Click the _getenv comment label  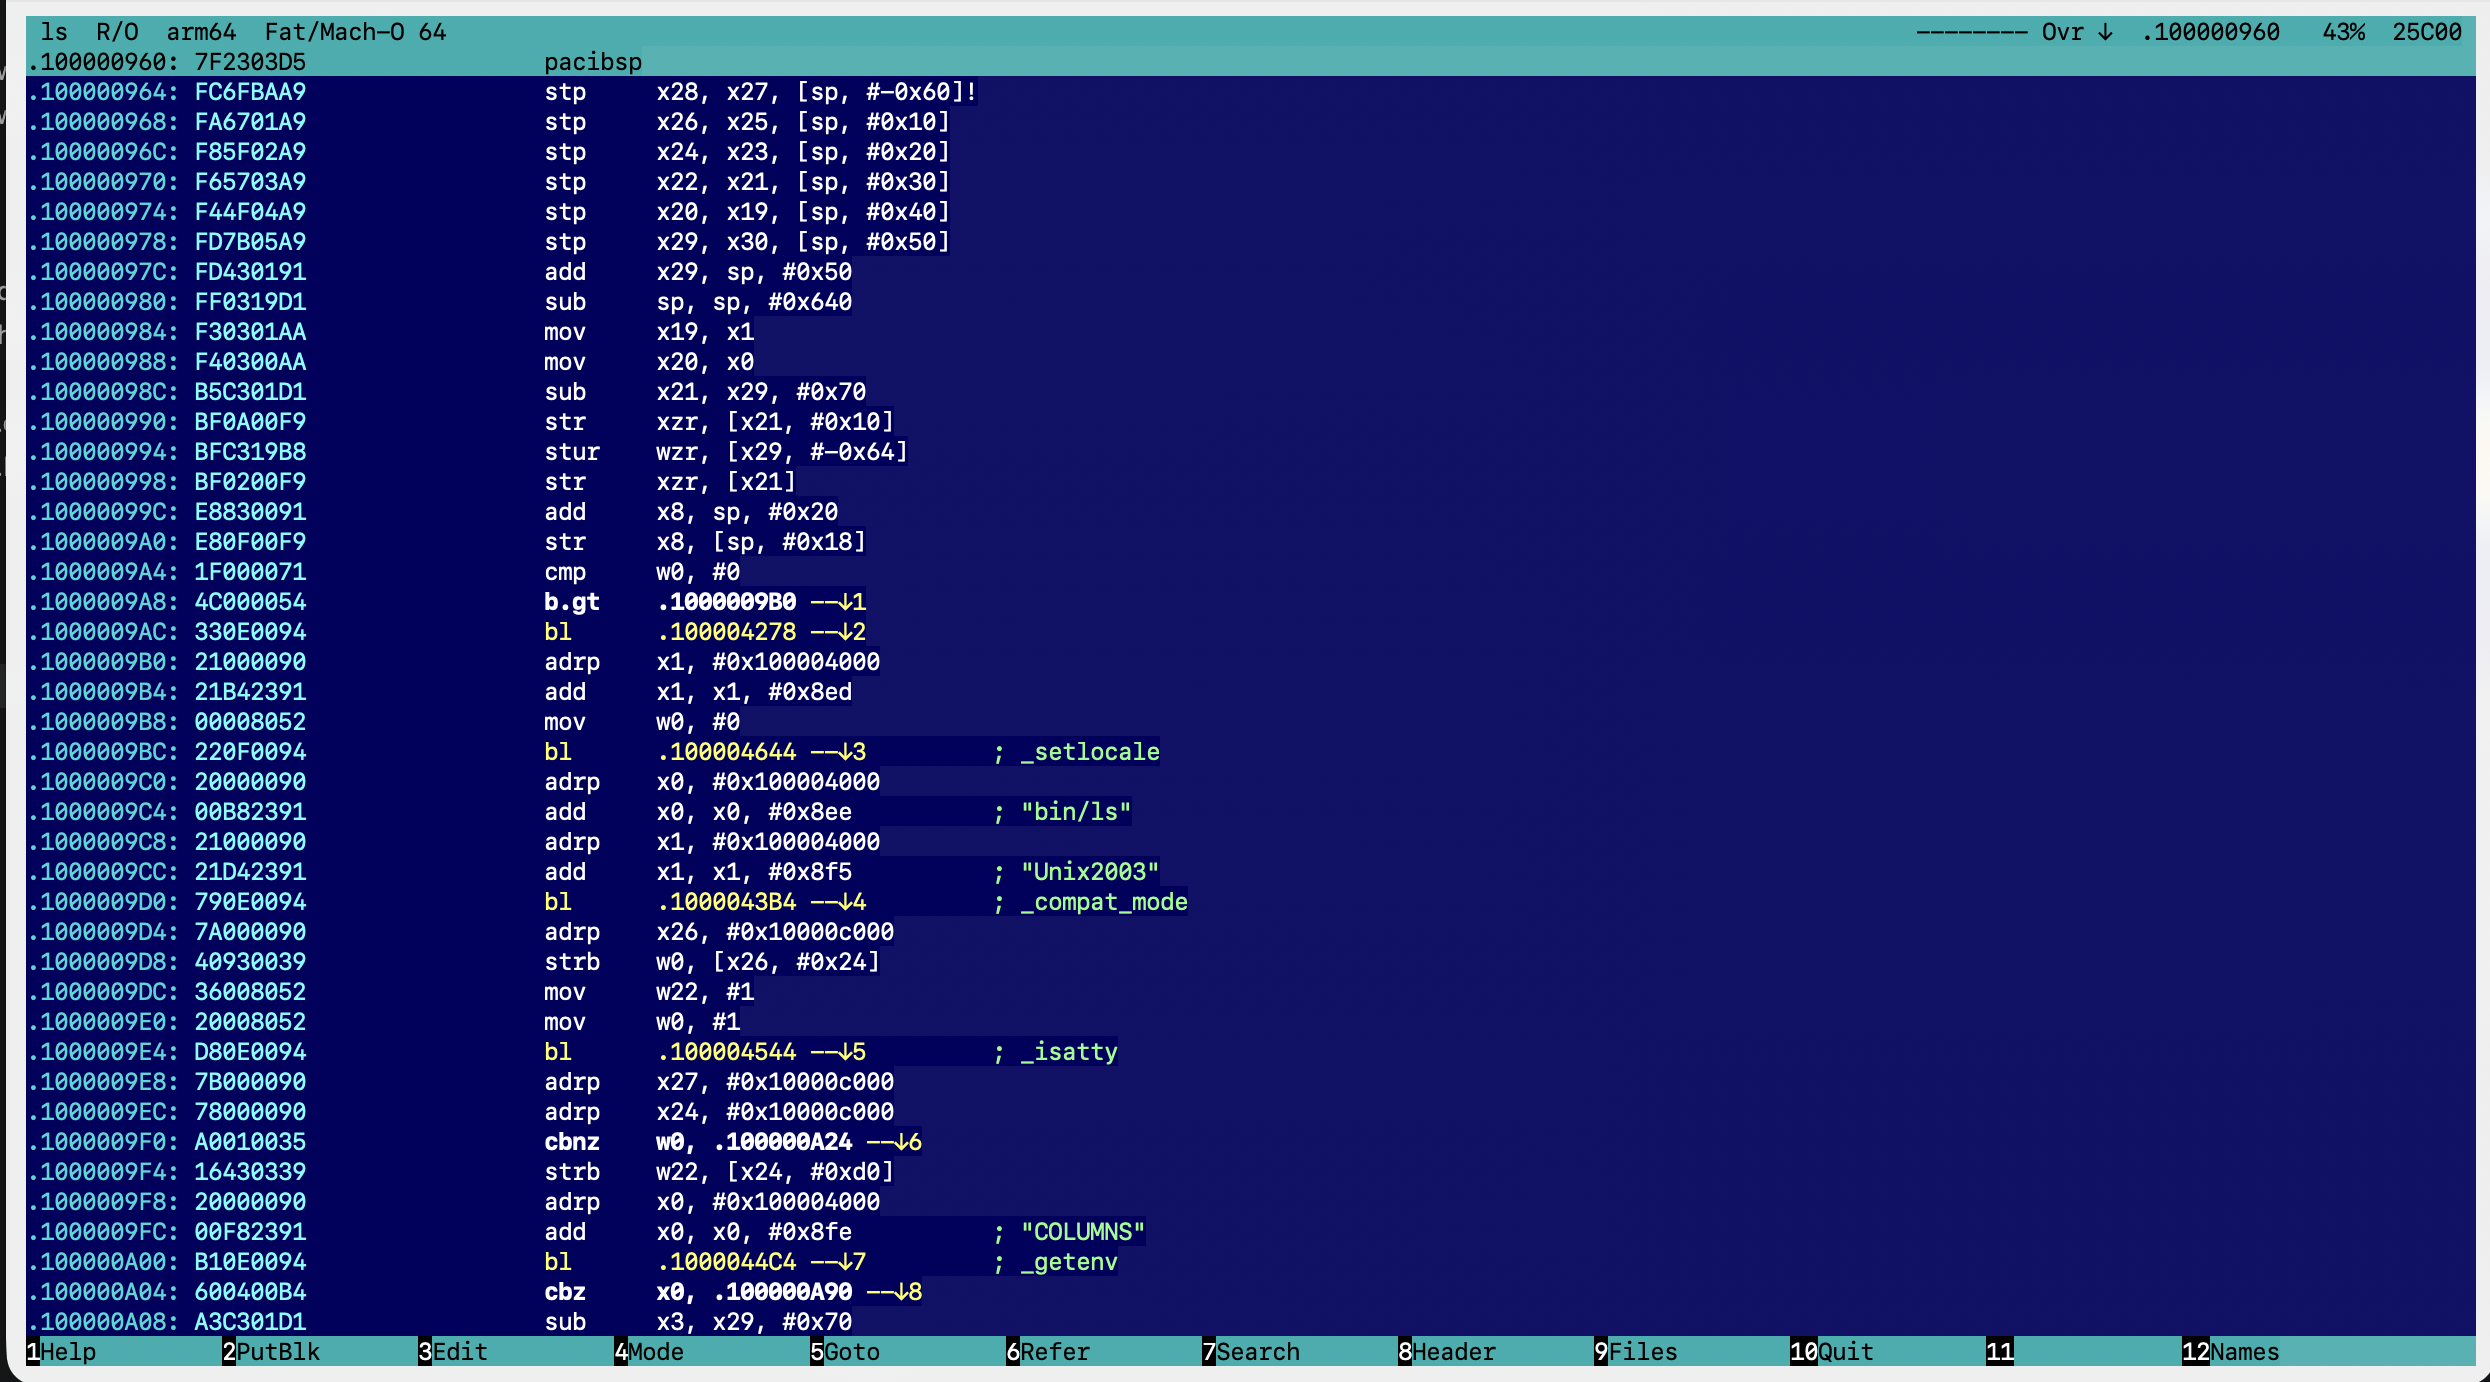pyautogui.click(x=1069, y=1262)
